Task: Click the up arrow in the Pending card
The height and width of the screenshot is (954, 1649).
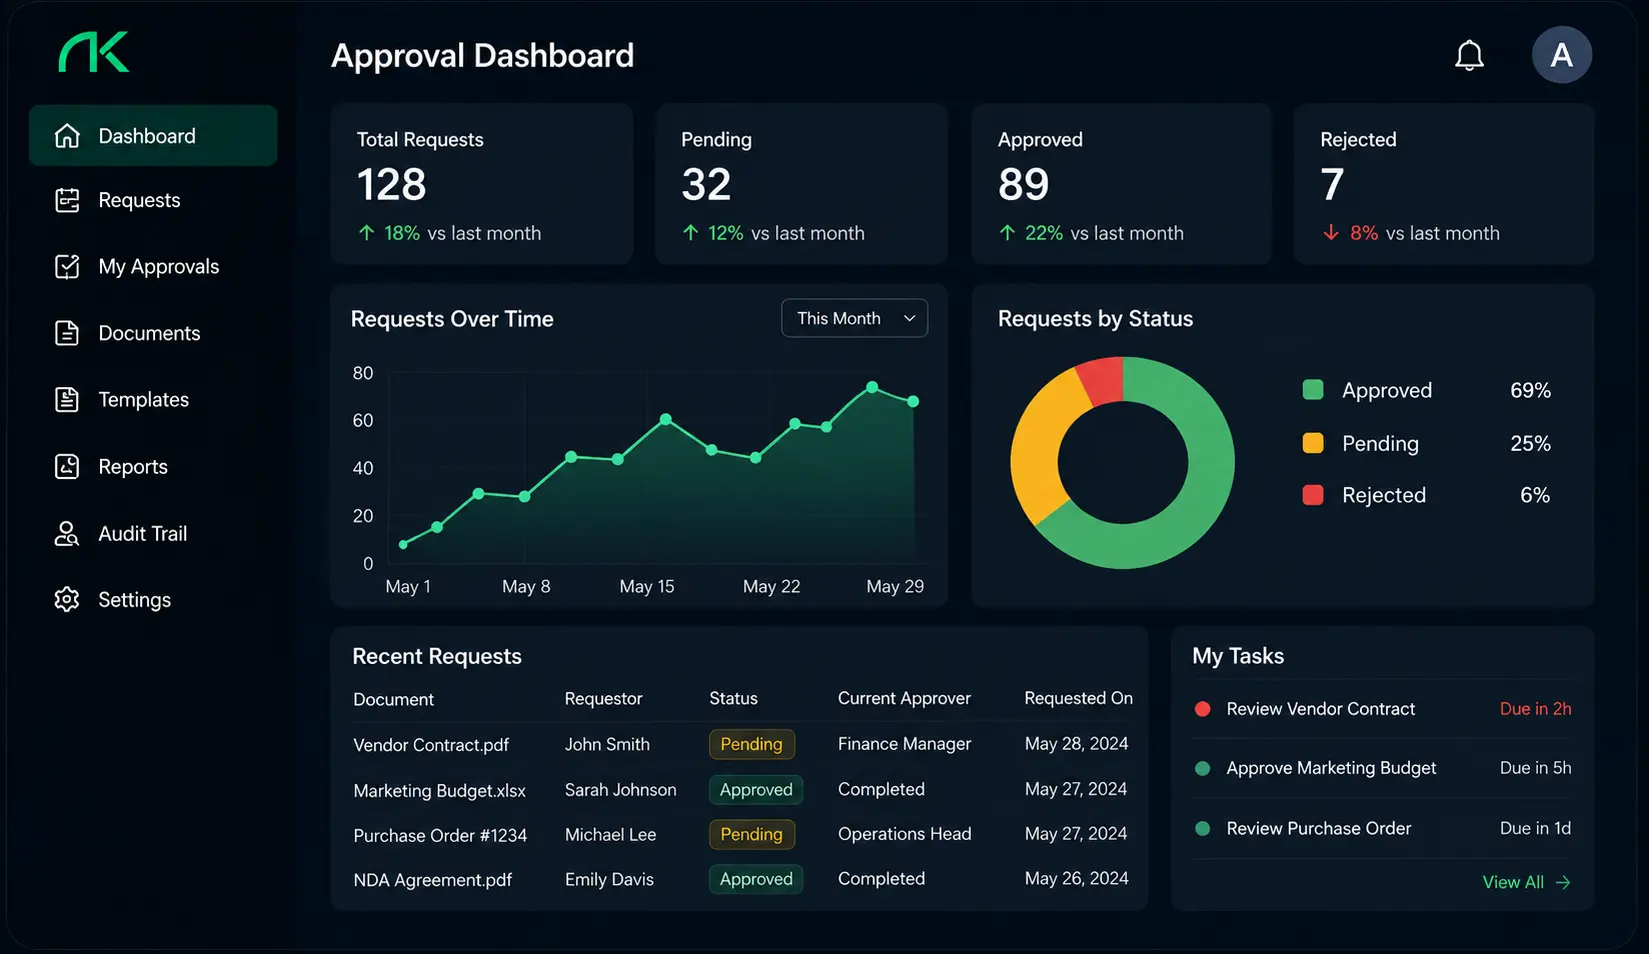Action: pyautogui.click(x=691, y=233)
